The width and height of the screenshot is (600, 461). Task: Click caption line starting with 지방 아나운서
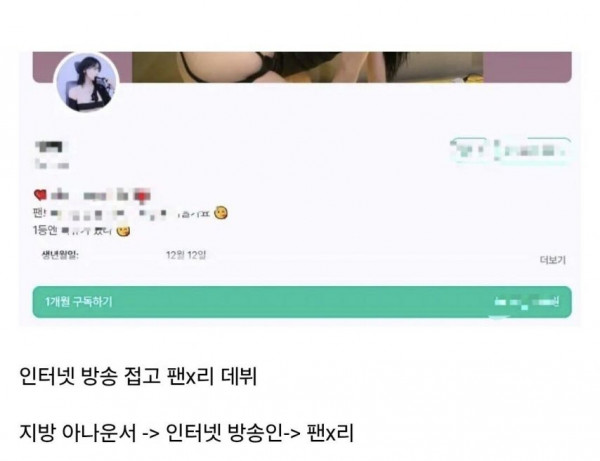(186, 433)
